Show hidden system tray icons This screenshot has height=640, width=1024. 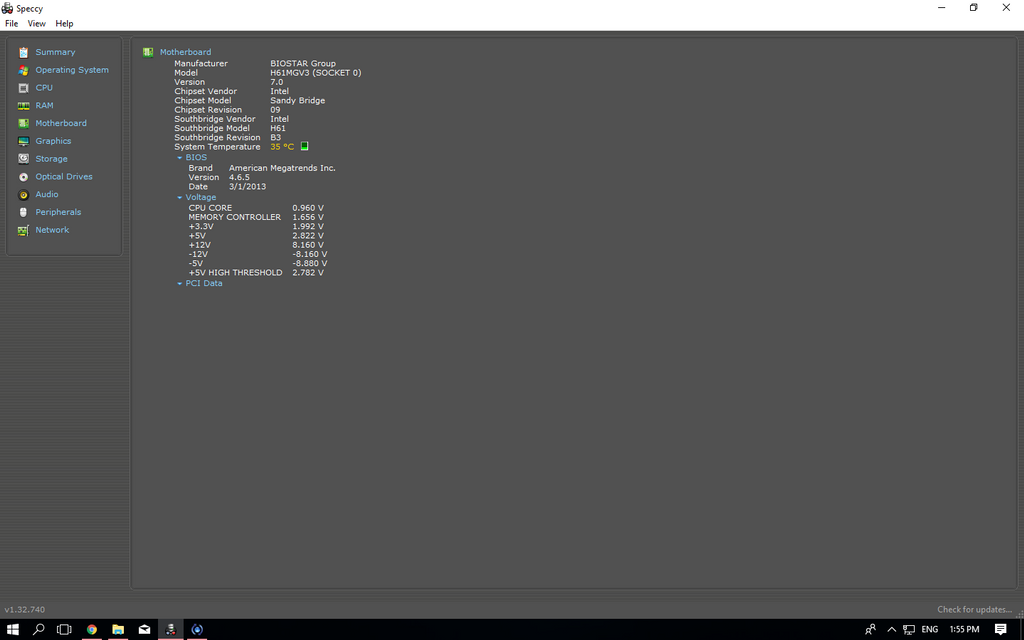pyautogui.click(x=891, y=630)
